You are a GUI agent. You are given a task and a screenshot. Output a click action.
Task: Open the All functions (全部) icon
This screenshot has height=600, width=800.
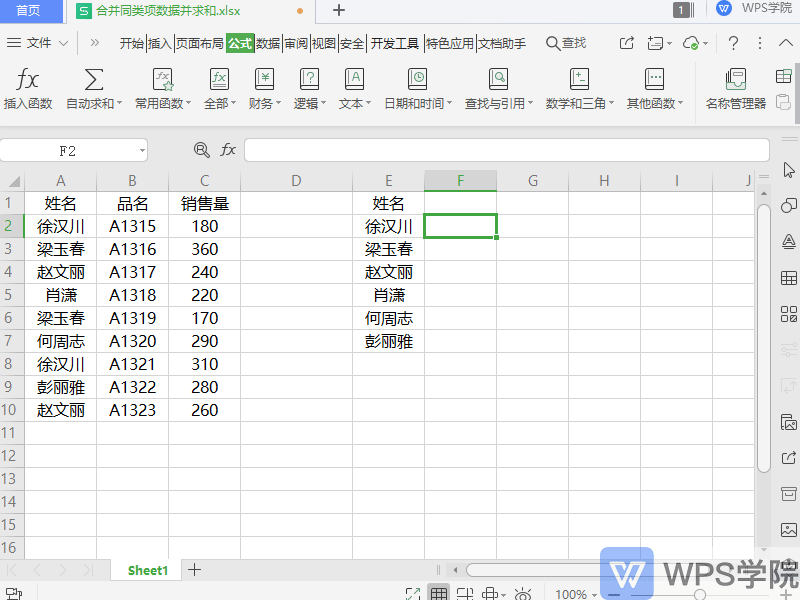coord(219,80)
